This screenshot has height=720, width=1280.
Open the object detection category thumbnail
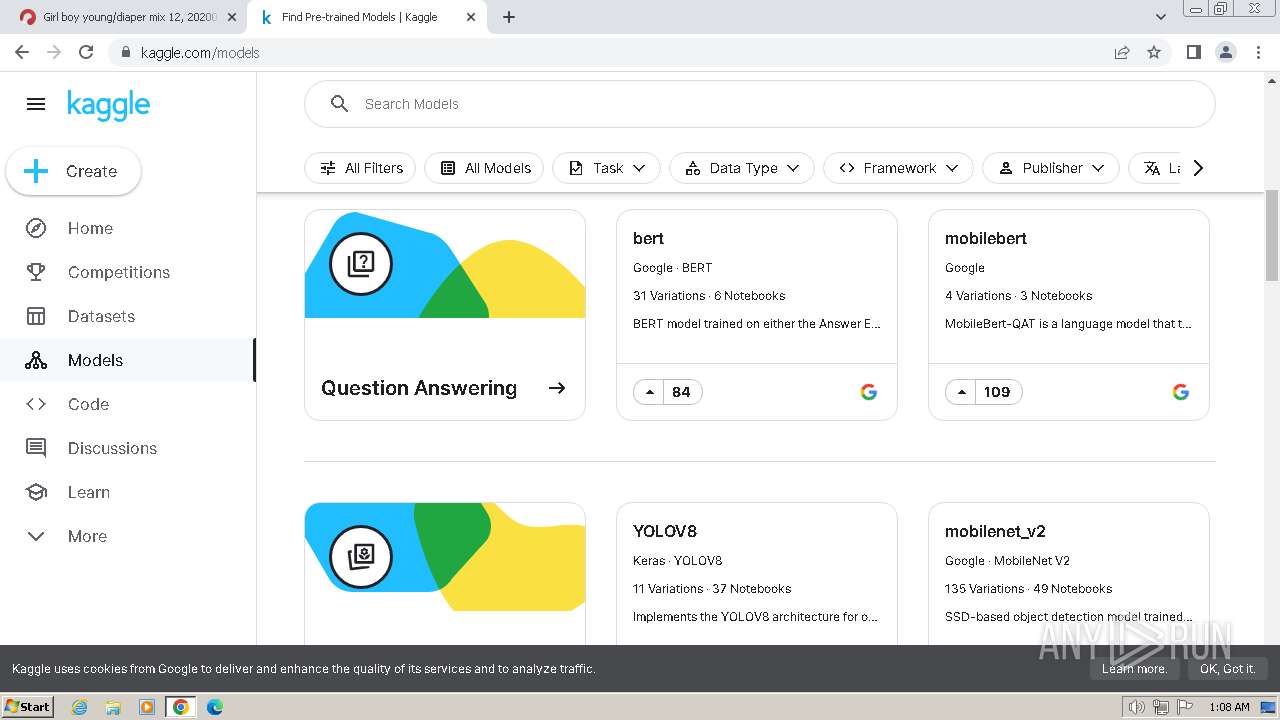445,557
